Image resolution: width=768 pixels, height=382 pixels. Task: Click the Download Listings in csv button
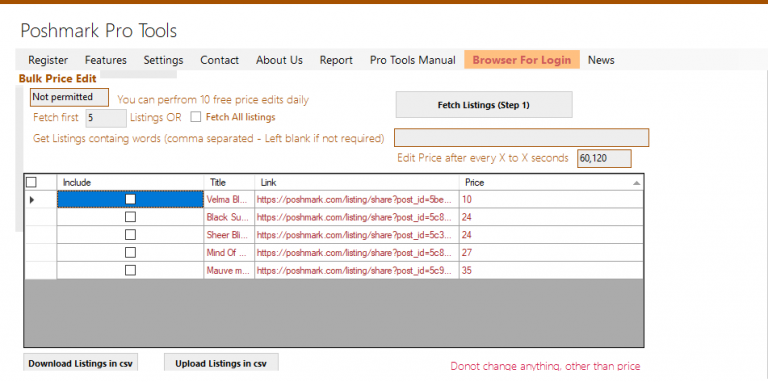coord(81,363)
